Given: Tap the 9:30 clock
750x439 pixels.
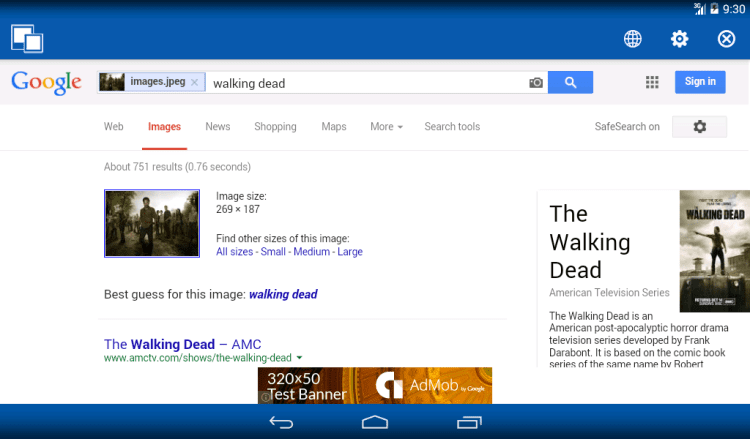Looking at the screenshot, I should tap(734, 9).
